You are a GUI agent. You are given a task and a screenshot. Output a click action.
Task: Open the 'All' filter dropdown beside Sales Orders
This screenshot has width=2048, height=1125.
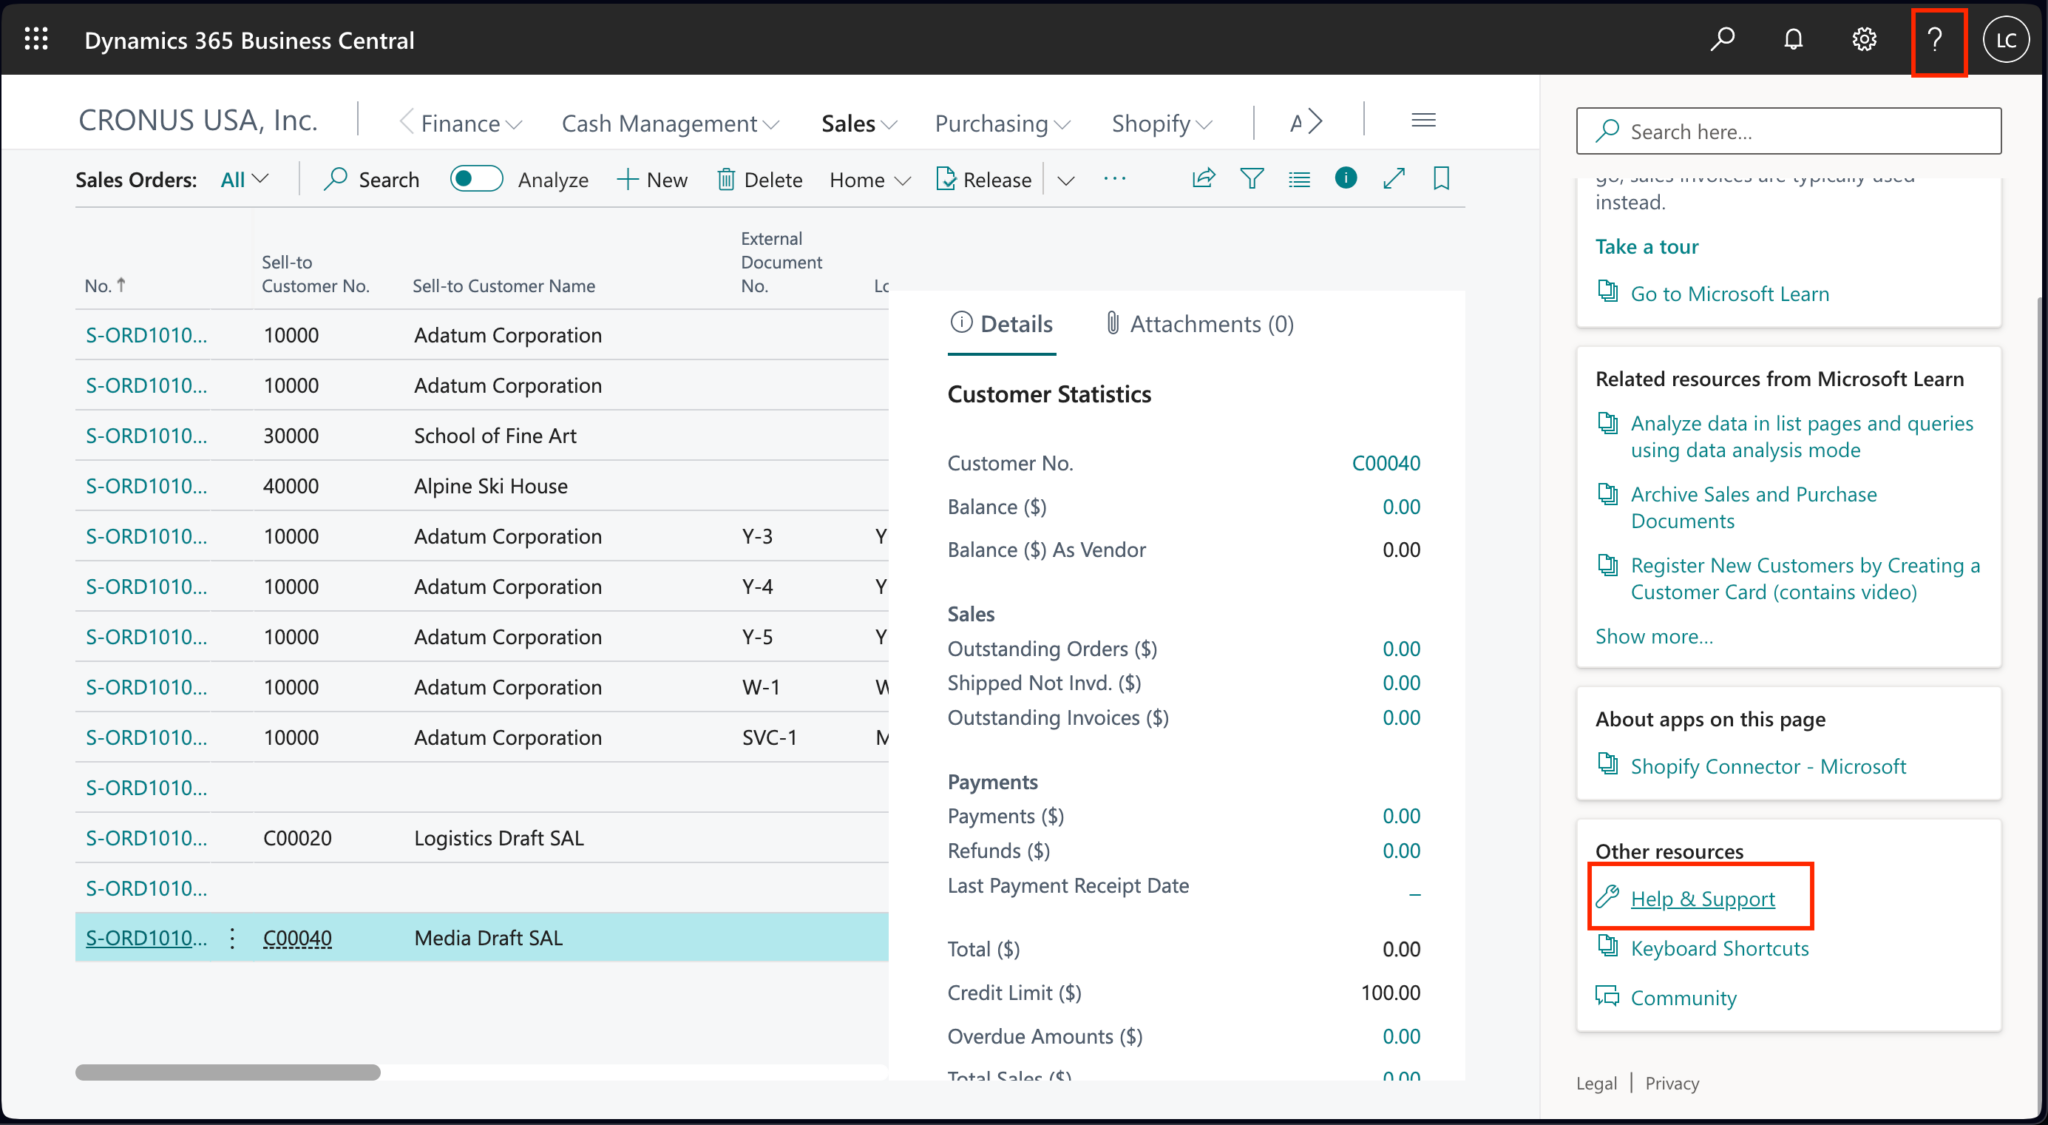(x=242, y=179)
